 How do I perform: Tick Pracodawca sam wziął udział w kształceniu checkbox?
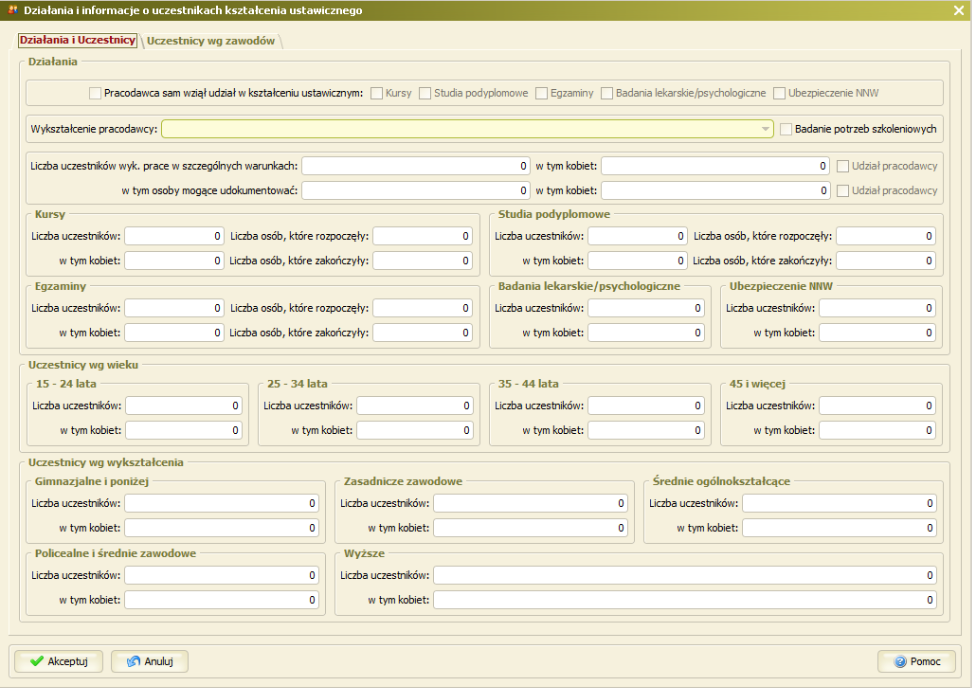pos(95,93)
